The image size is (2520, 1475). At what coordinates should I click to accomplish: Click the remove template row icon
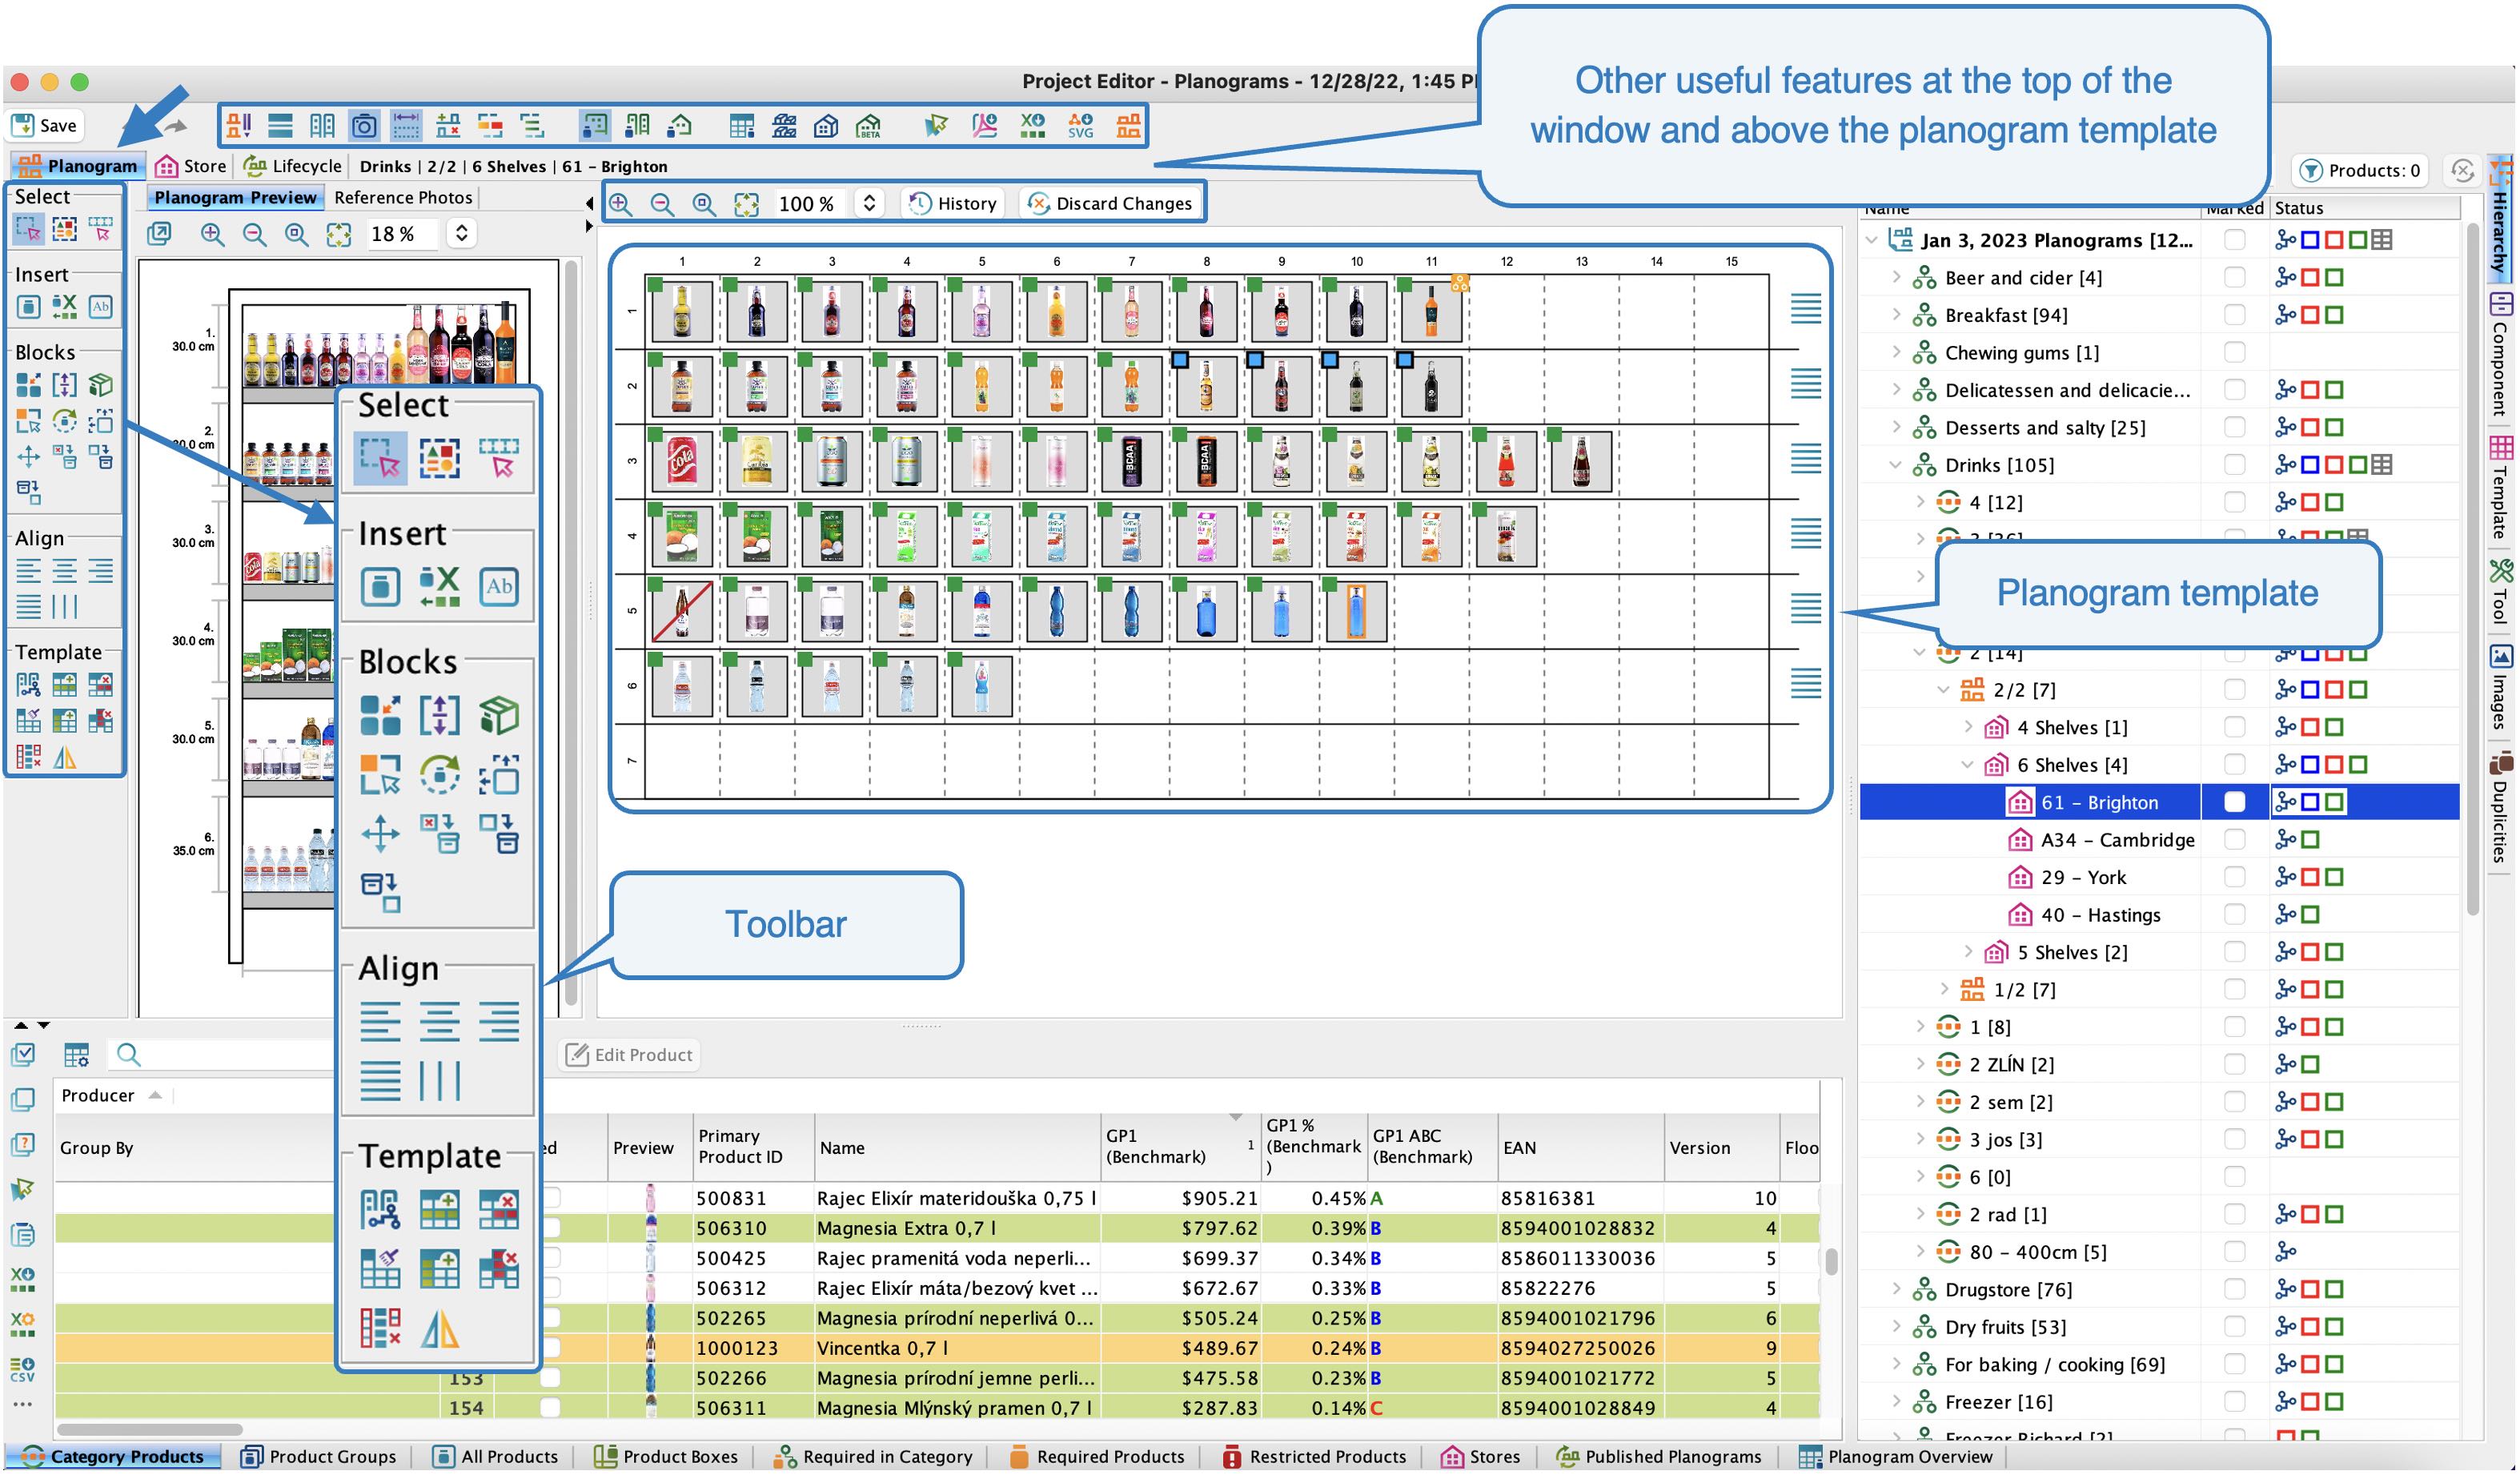point(100,685)
